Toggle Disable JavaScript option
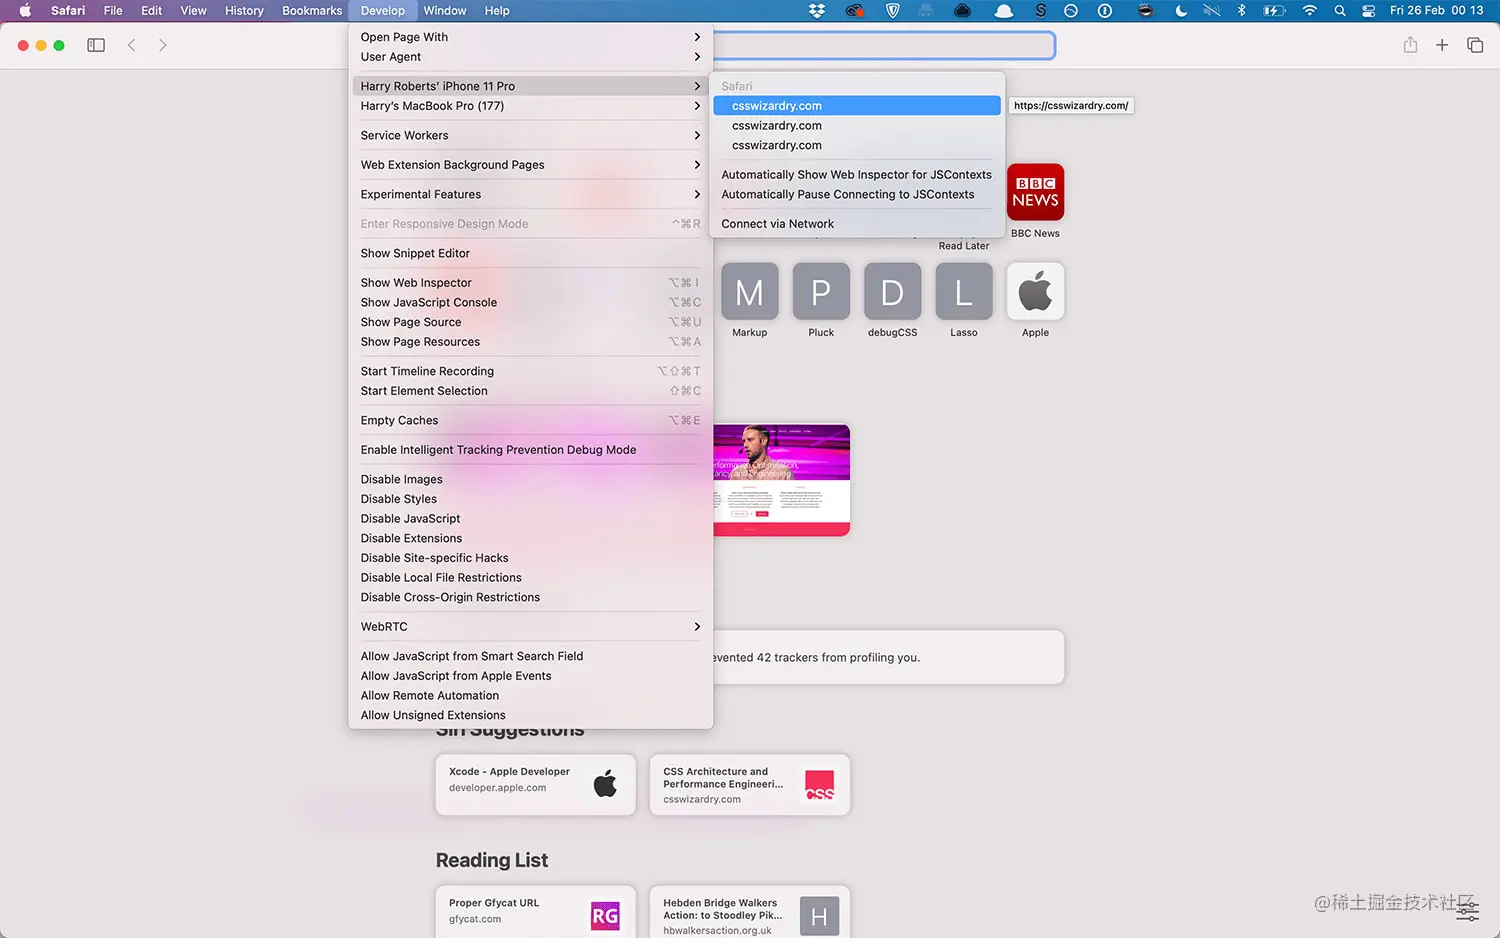Image resolution: width=1500 pixels, height=938 pixels. (530, 519)
